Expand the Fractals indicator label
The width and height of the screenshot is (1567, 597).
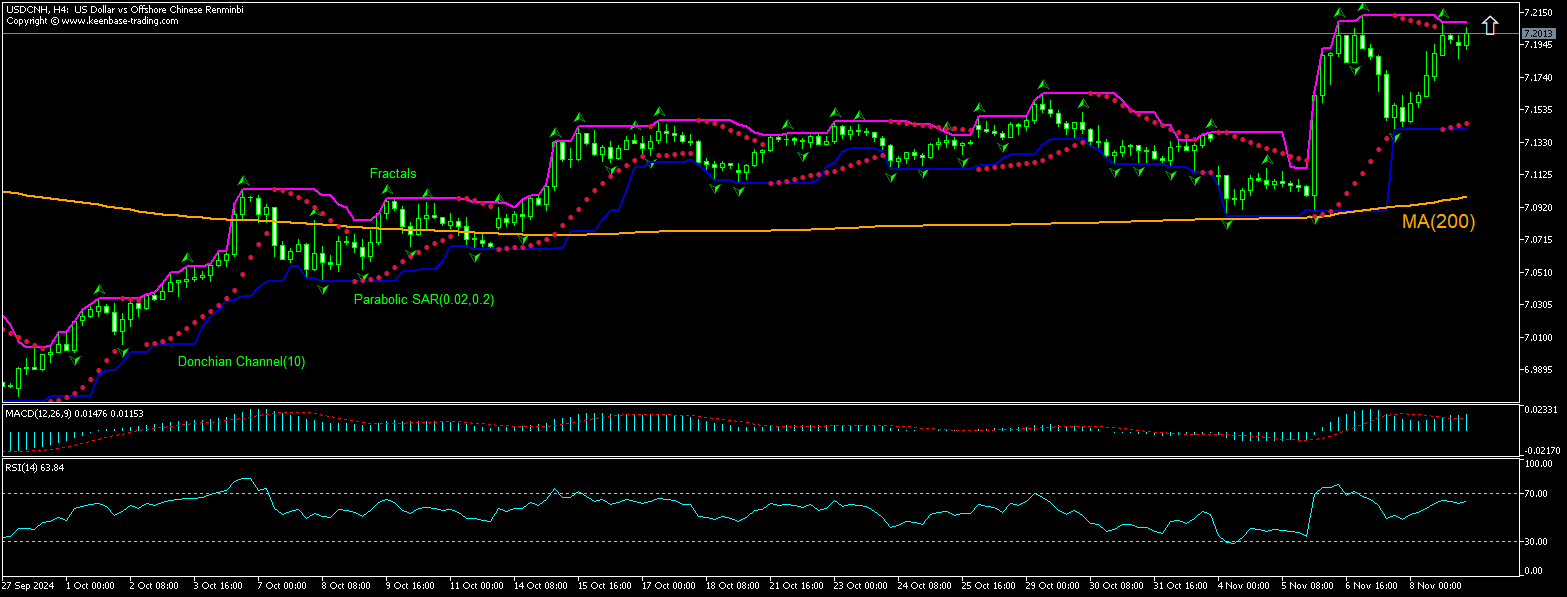pos(392,173)
